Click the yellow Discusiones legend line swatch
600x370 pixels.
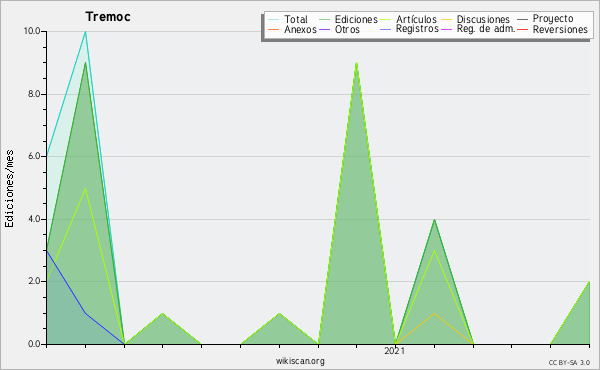pyautogui.click(x=447, y=20)
